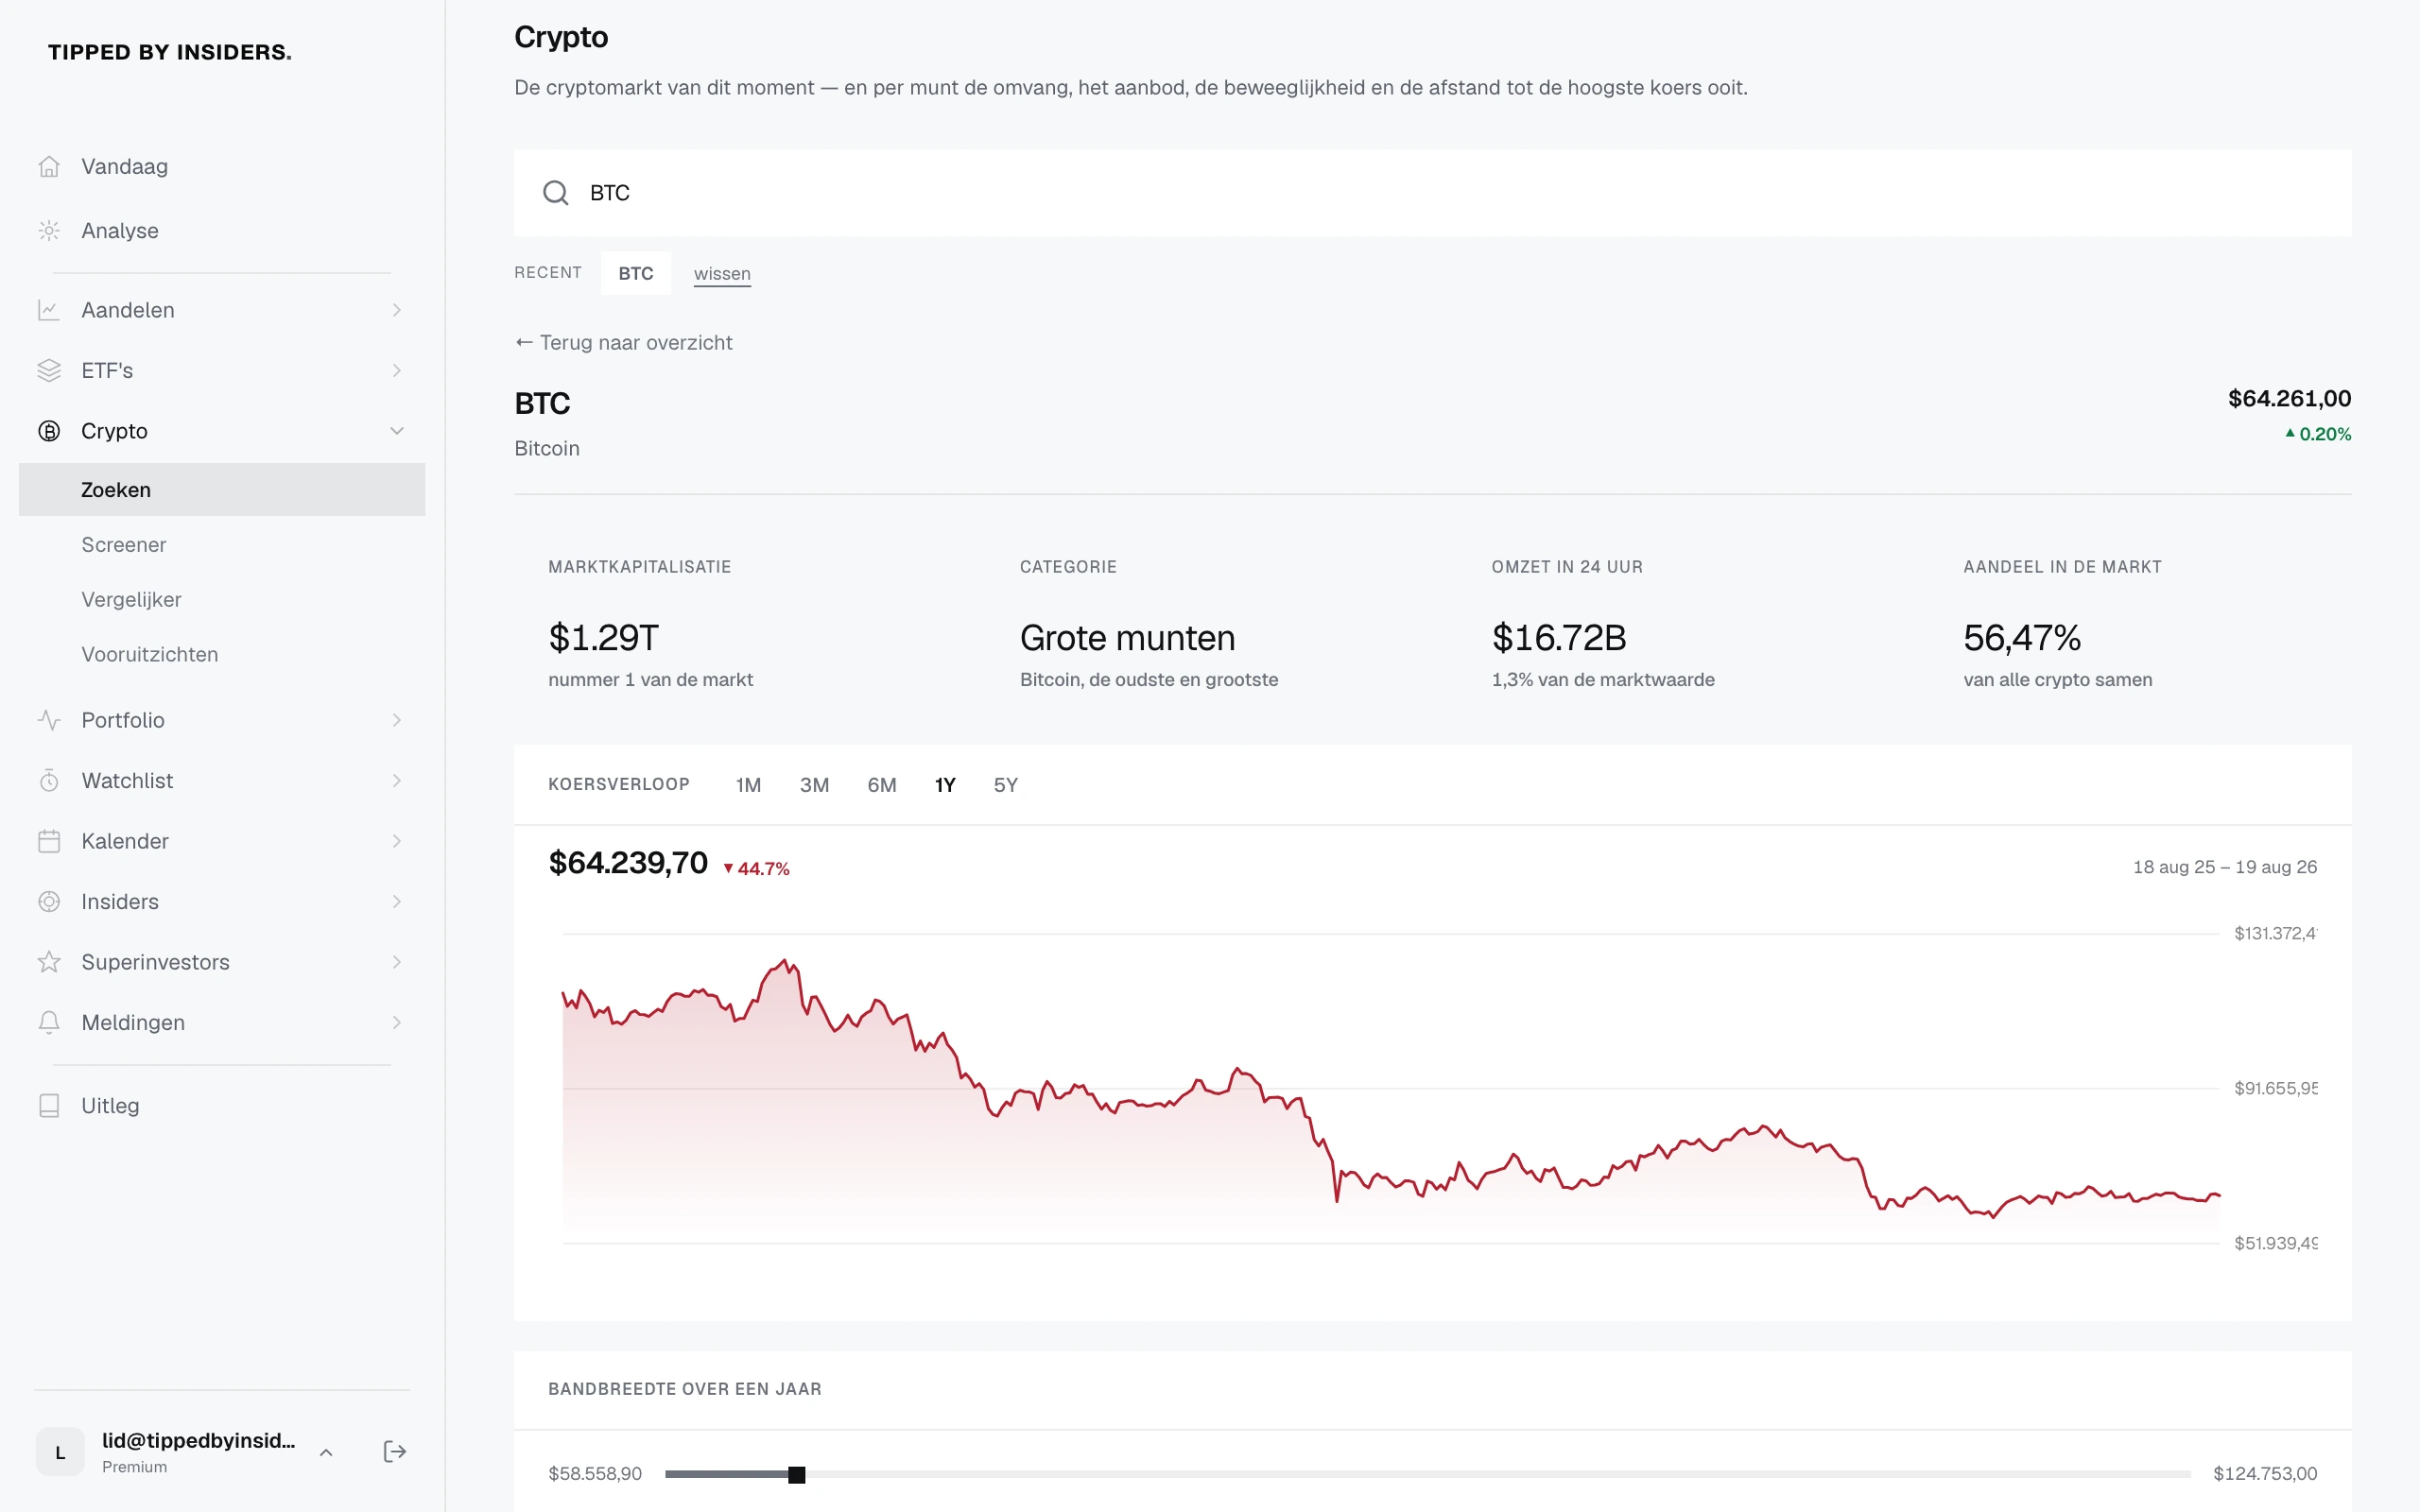2420x1512 pixels.
Task: Click the Vandaag home icon
Action: coord(49,166)
